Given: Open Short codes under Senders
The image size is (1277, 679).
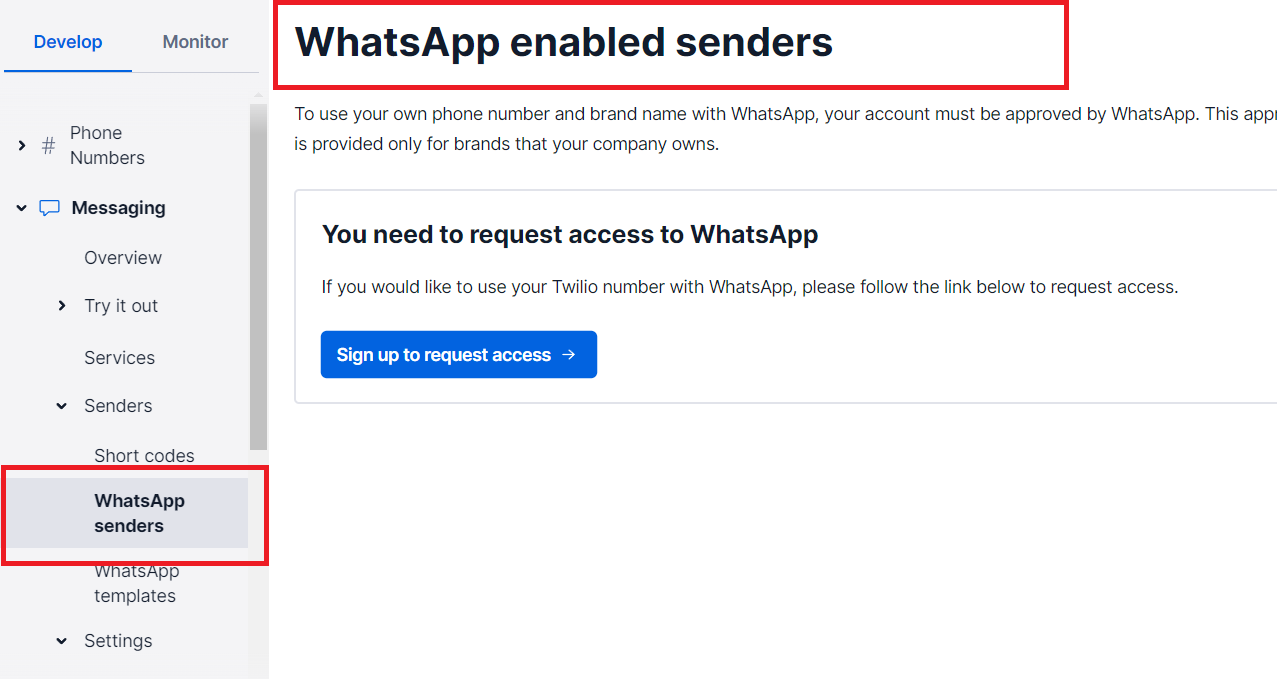Looking at the screenshot, I should [144, 456].
